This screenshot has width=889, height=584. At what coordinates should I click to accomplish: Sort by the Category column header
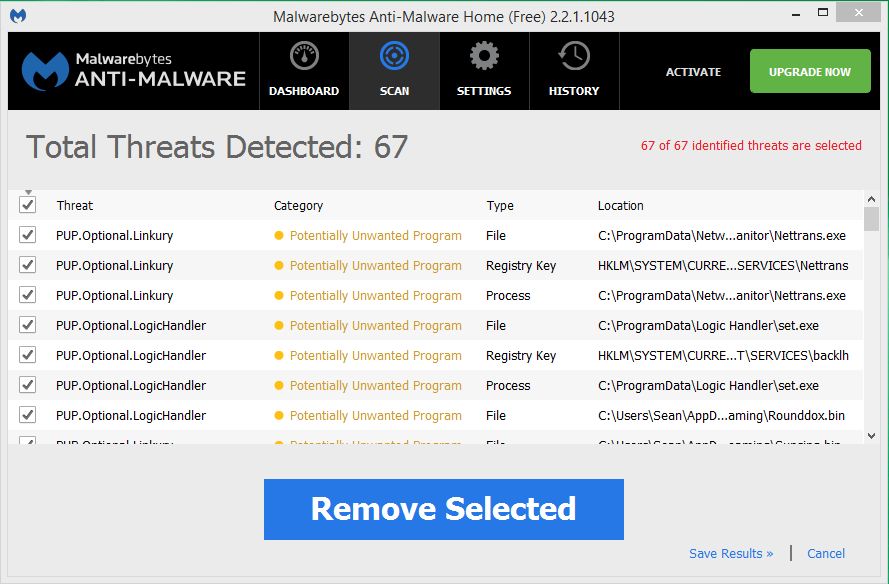298,205
